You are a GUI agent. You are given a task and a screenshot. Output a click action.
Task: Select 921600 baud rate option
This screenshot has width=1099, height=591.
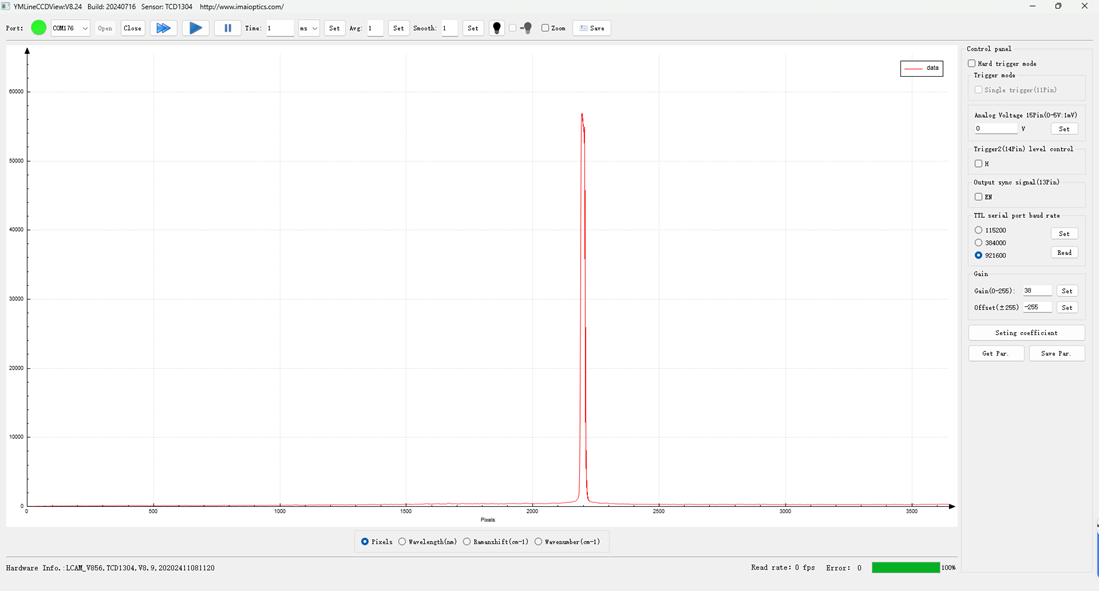tap(978, 255)
